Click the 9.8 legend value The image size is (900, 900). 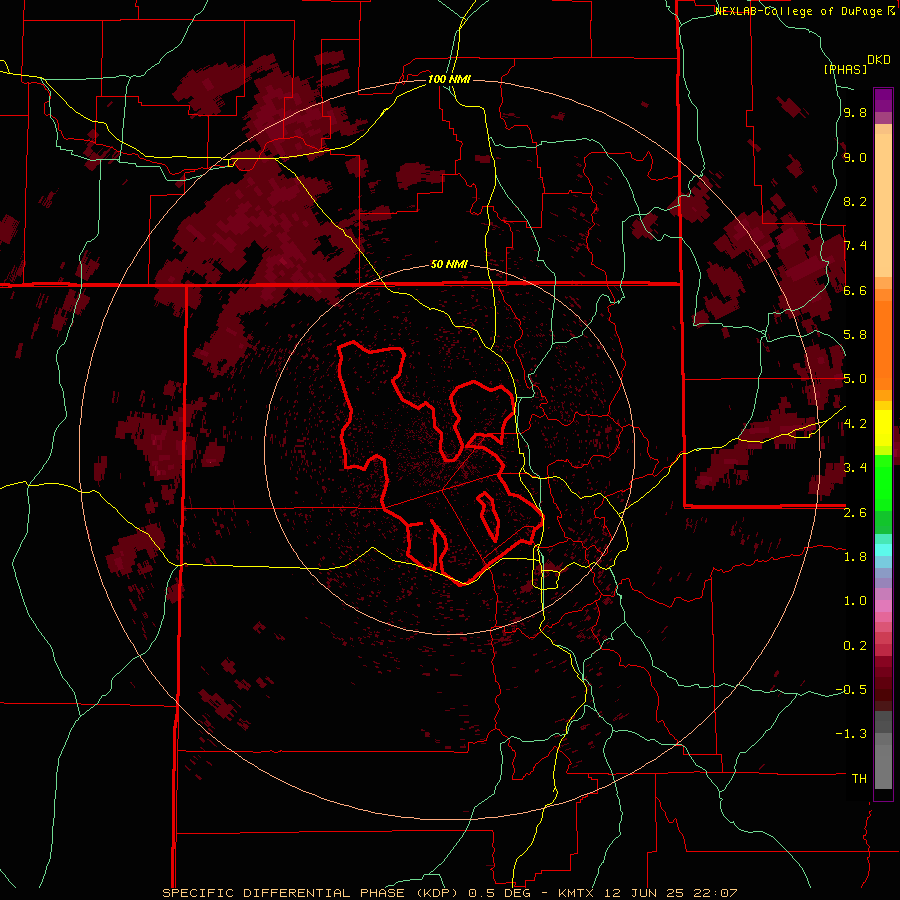[x=855, y=113]
